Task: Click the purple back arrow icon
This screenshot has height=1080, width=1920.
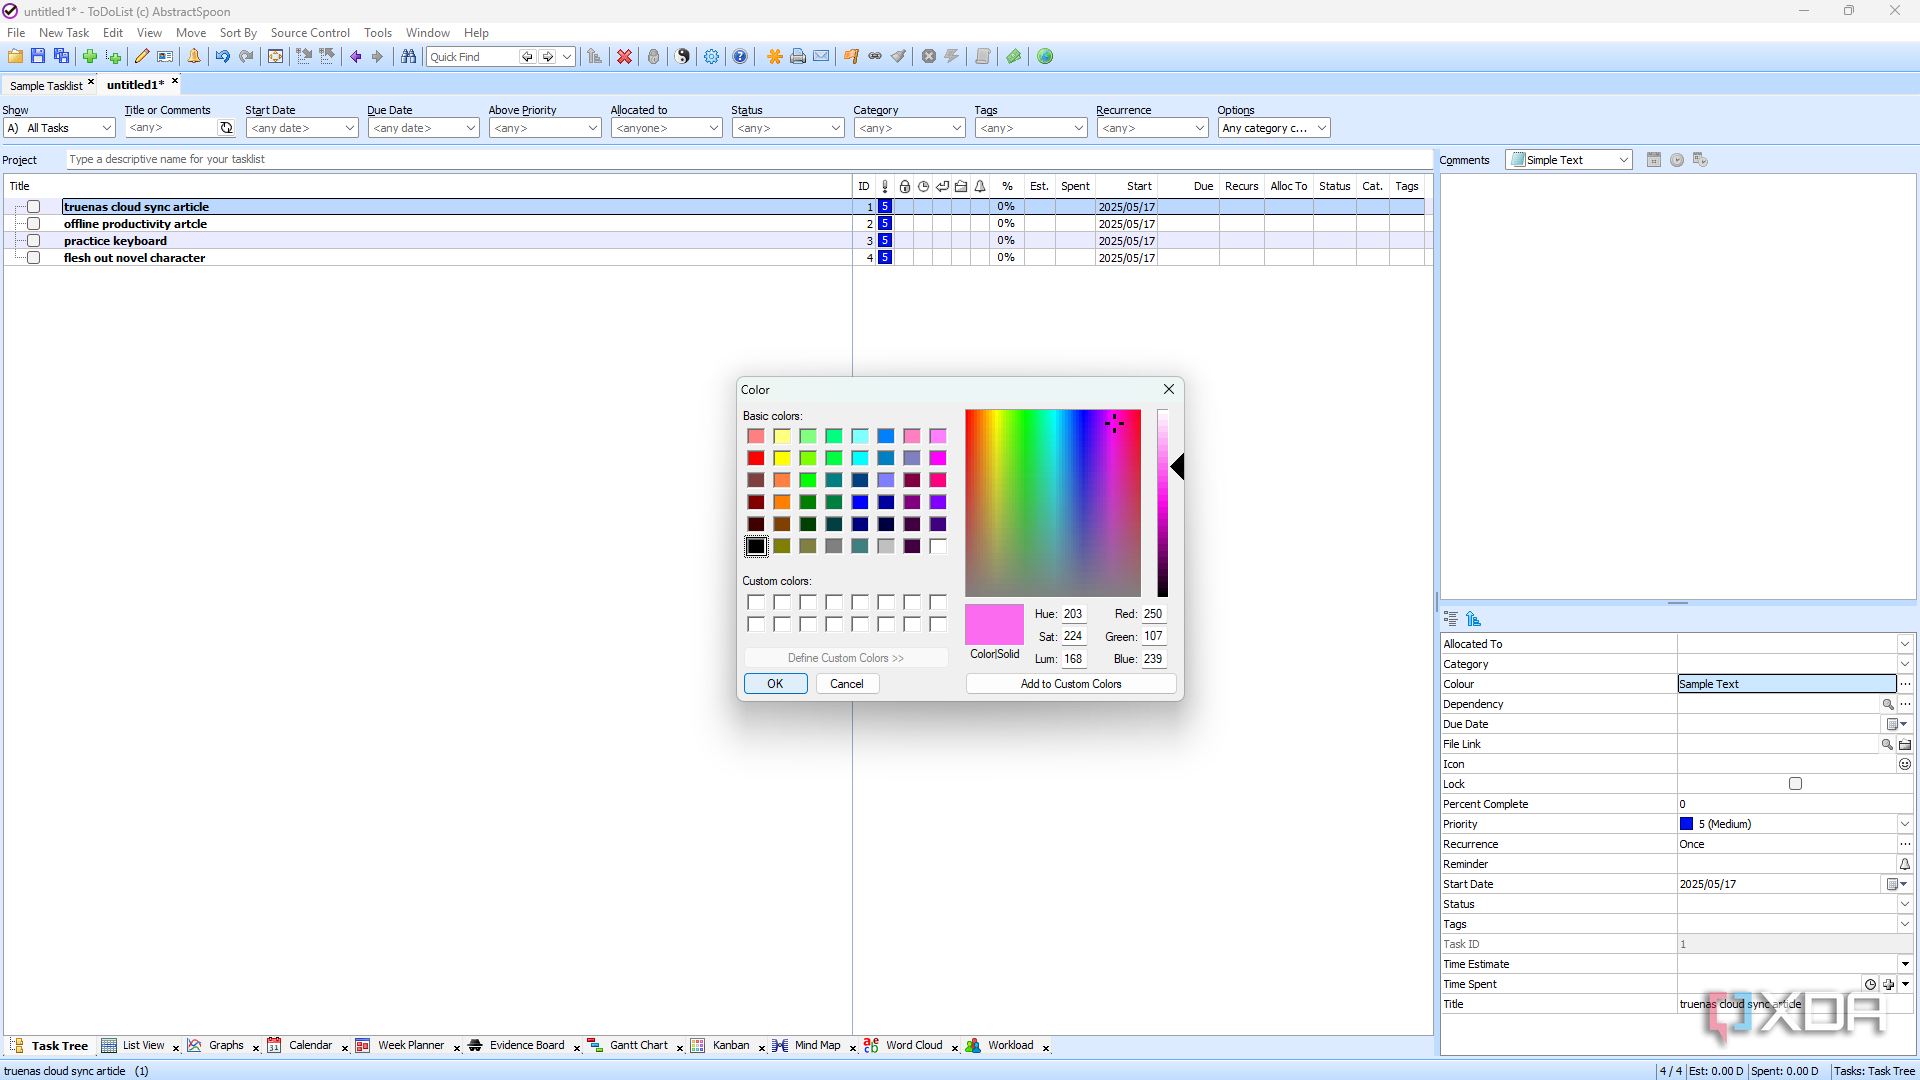Action: click(x=355, y=57)
